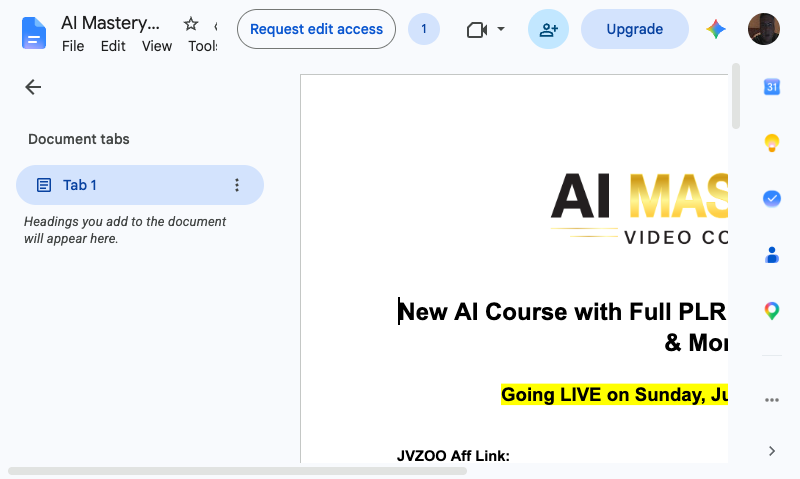This screenshot has width=800, height=479.
Task: Star the AI Mastery document
Action: [191, 23]
